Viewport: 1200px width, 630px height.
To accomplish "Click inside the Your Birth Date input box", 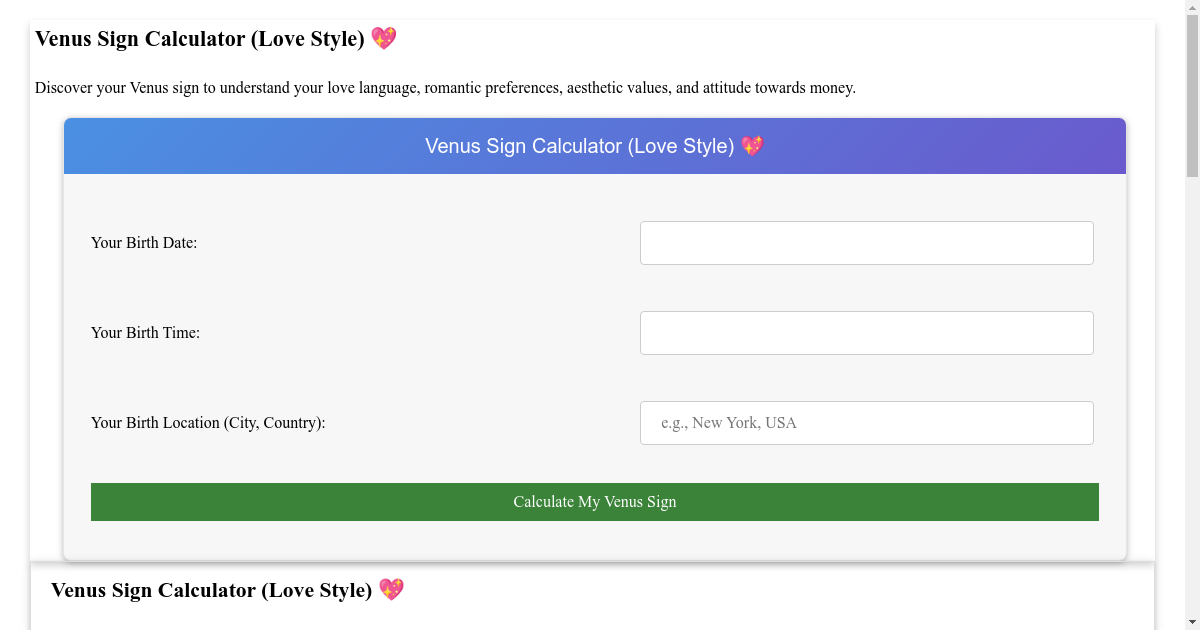I will pos(866,242).
